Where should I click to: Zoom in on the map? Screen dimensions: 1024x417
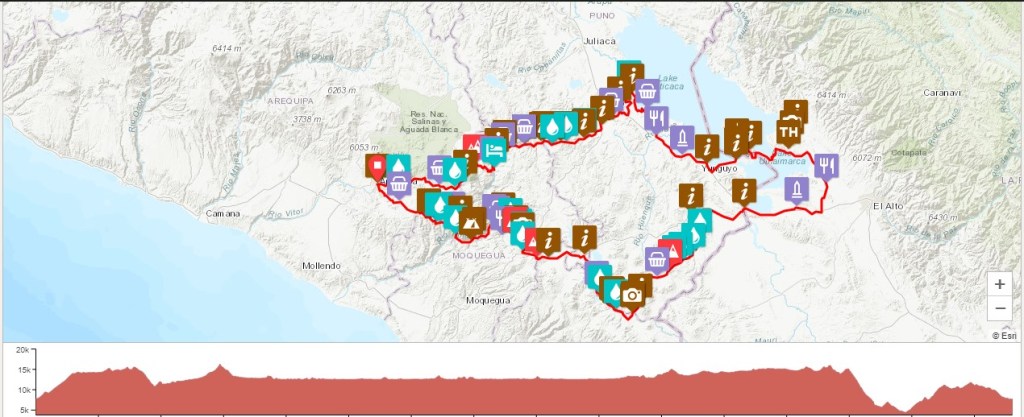pyautogui.click(x=1000, y=284)
